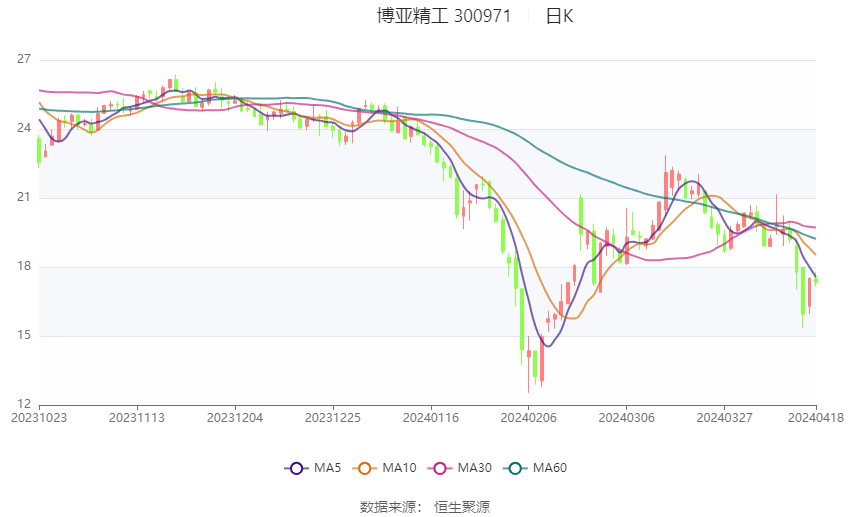Click the MA60 legend text label
The width and height of the screenshot is (850, 517).
550,468
